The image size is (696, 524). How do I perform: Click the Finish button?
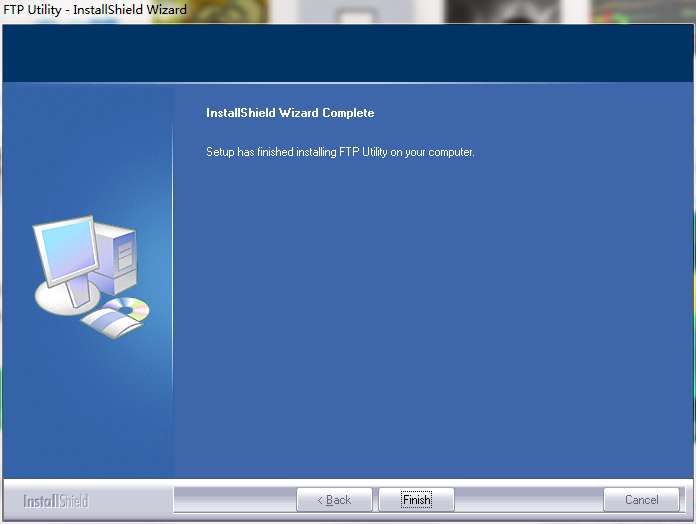click(x=416, y=500)
